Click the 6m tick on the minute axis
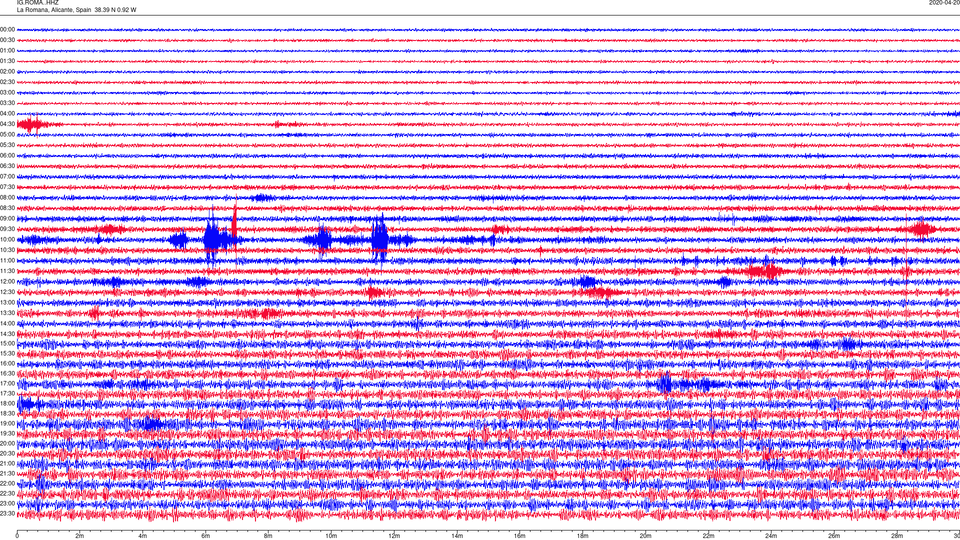Screen dimensions: 960x540 click(x=206, y=536)
